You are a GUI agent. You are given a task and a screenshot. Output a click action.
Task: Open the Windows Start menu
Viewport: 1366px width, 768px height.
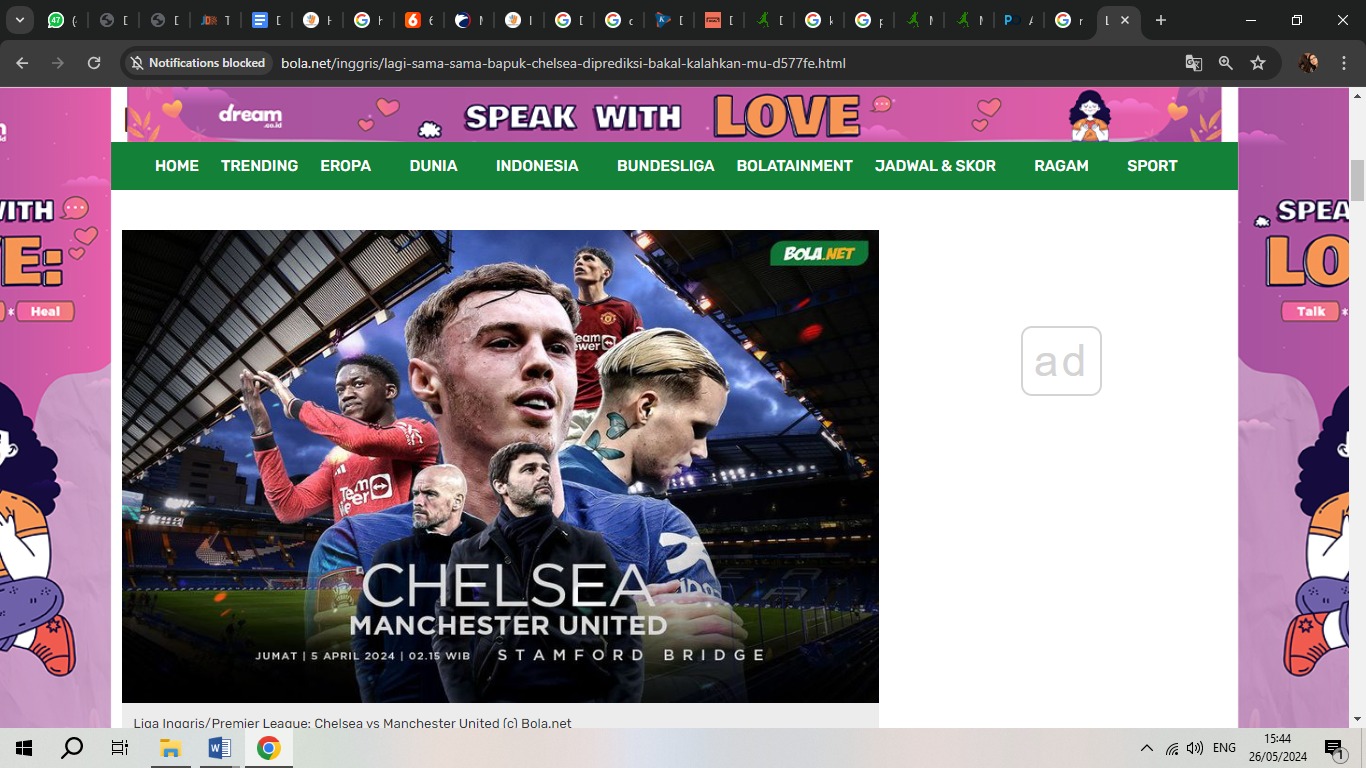pos(24,748)
